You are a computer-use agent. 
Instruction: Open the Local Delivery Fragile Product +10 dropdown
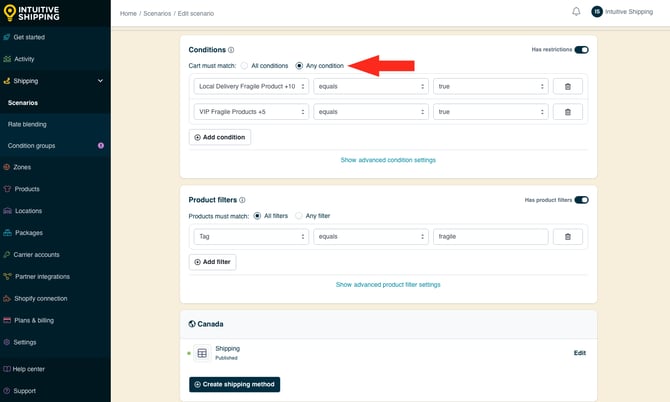coord(251,86)
